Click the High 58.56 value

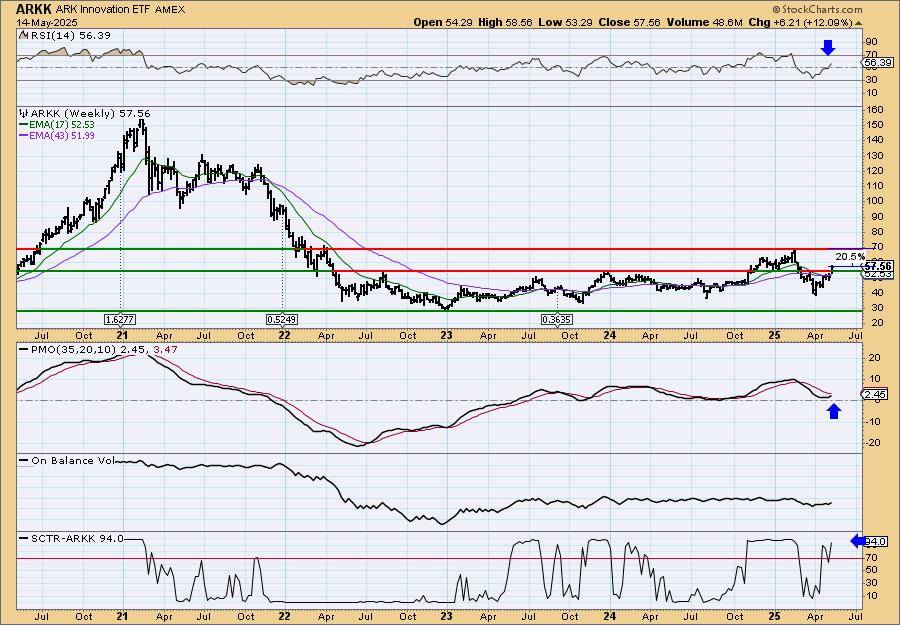(x=505, y=22)
